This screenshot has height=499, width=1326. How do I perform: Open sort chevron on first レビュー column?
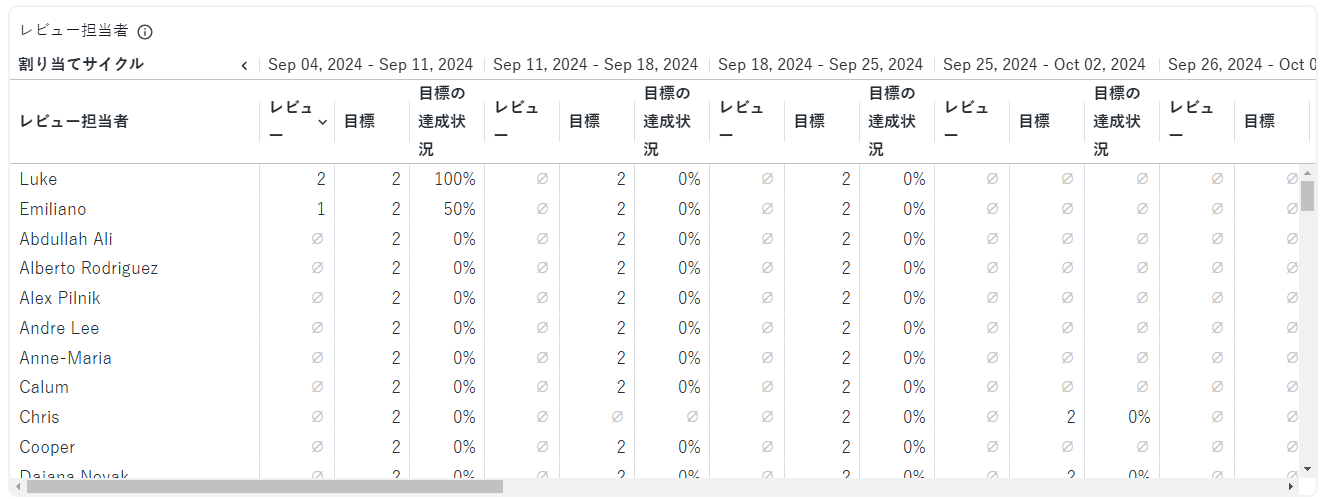point(322,122)
